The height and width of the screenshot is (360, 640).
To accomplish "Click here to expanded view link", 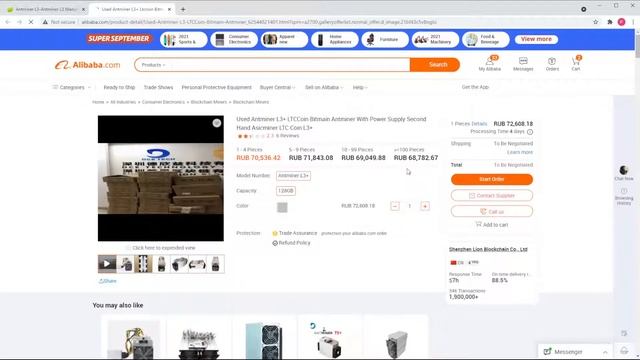I will tap(161, 248).
